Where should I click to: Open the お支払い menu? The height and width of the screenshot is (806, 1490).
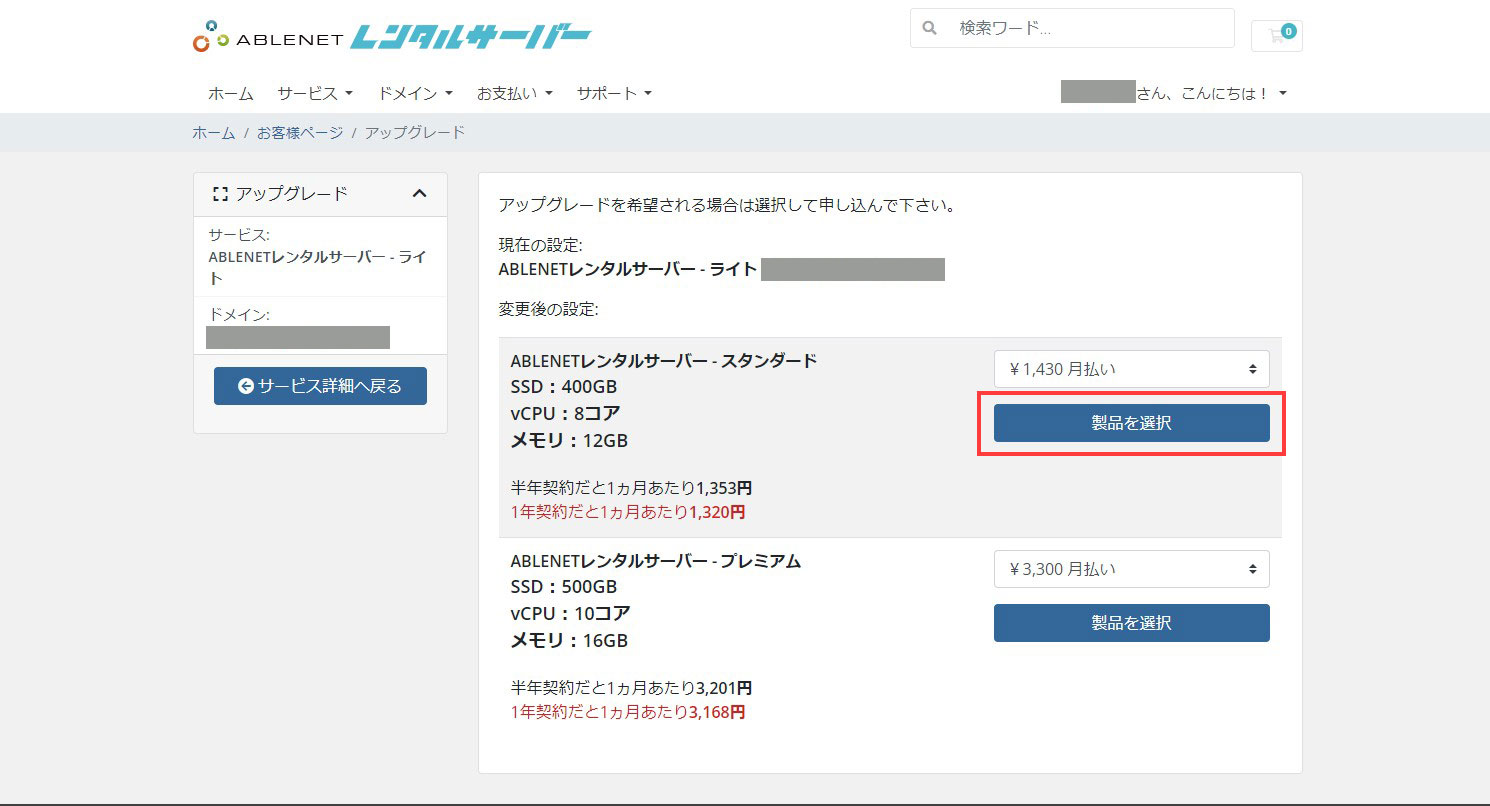[x=514, y=93]
